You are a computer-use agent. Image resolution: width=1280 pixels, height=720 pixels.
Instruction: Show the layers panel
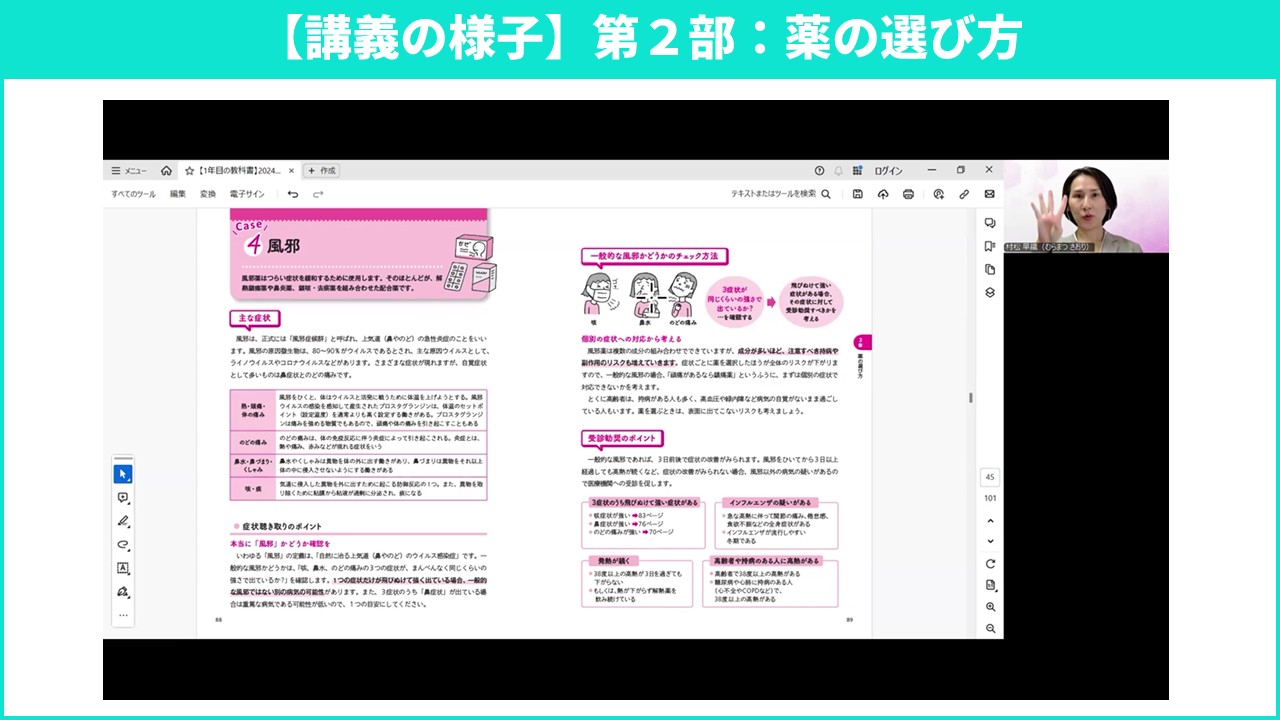tap(990, 292)
